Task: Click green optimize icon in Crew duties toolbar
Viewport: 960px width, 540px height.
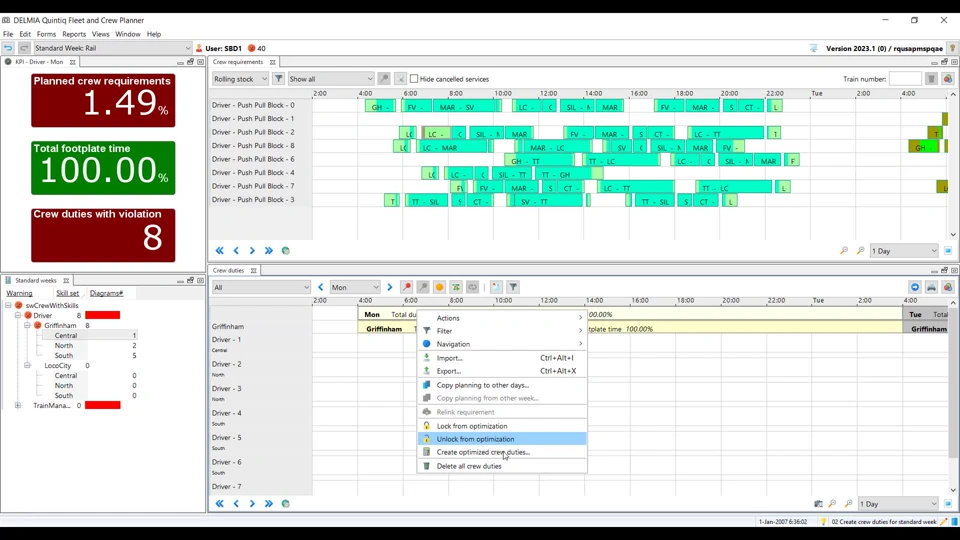Action: pyautogui.click(x=456, y=287)
